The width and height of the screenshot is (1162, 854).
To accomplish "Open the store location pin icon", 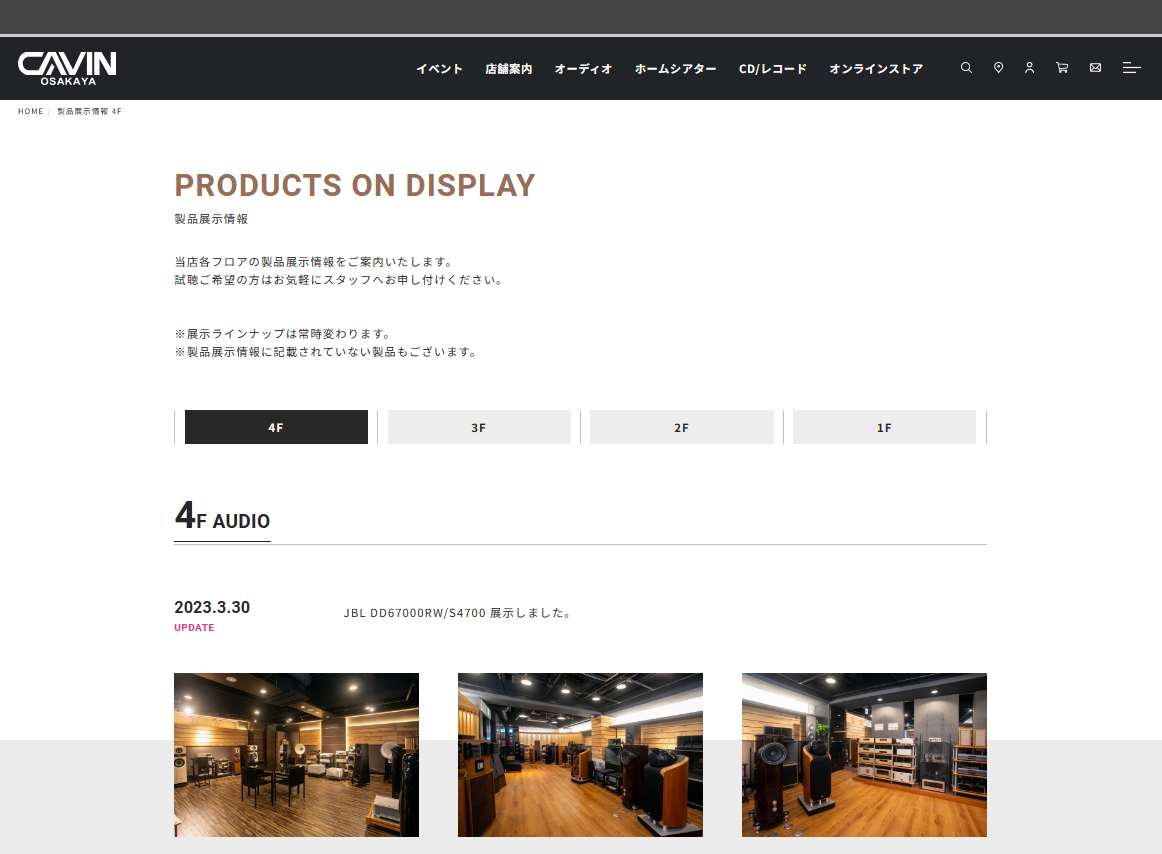I will [998, 68].
